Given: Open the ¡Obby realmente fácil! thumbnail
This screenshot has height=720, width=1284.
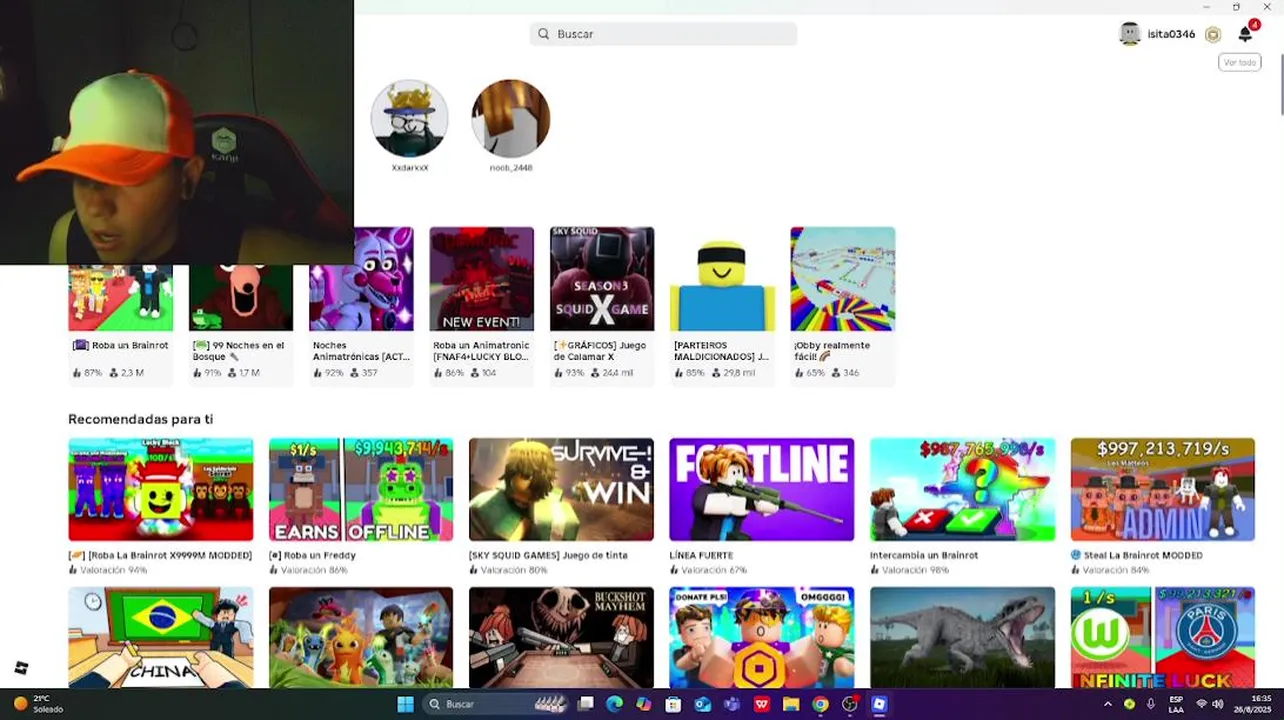Looking at the screenshot, I should point(843,279).
